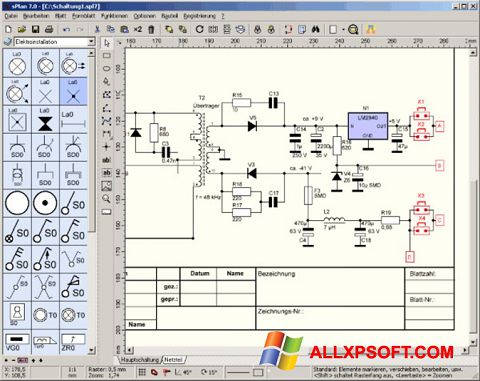This screenshot has height=381, width=480.
Task: Select the pointer arrow tool
Action: click(x=107, y=43)
